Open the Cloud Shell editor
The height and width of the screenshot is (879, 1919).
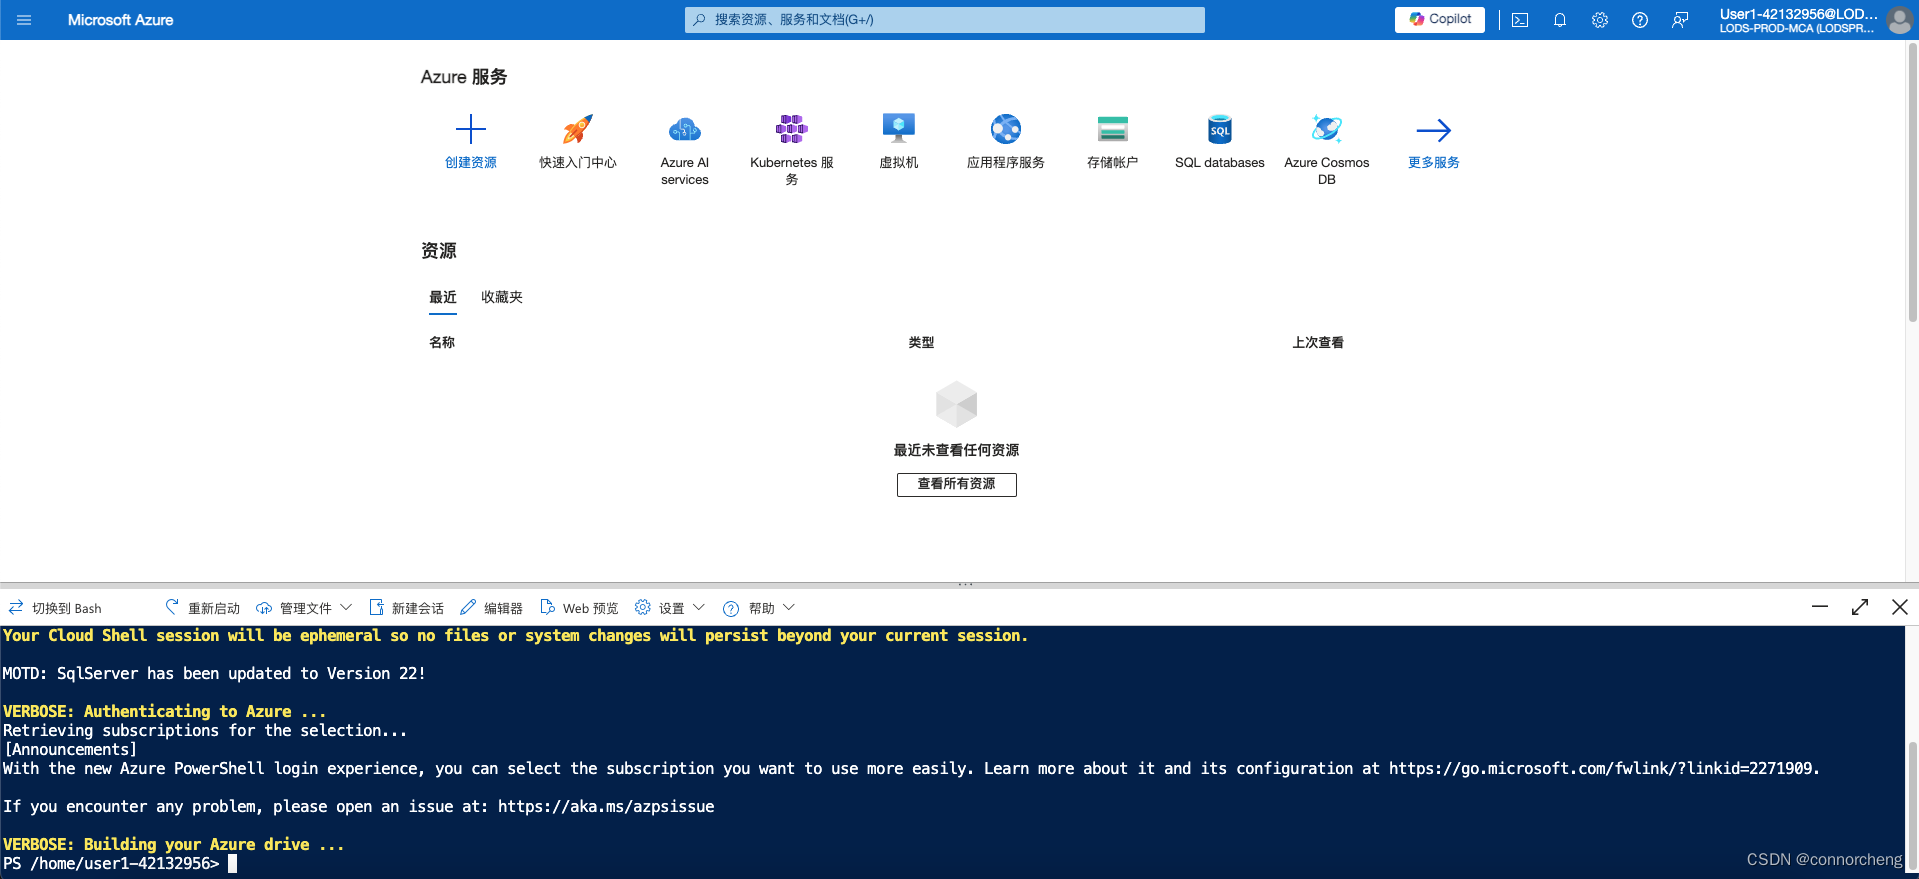point(491,608)
